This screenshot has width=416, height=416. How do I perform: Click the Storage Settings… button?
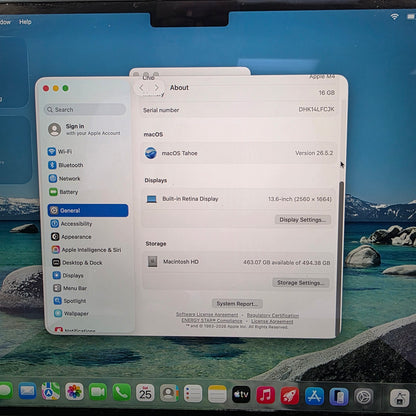[301, 283]
